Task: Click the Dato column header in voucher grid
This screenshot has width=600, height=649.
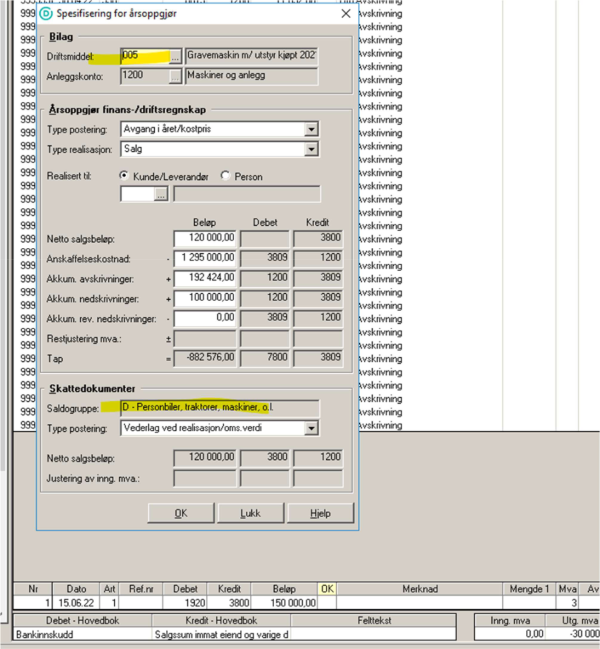Action: click(76, 589)
